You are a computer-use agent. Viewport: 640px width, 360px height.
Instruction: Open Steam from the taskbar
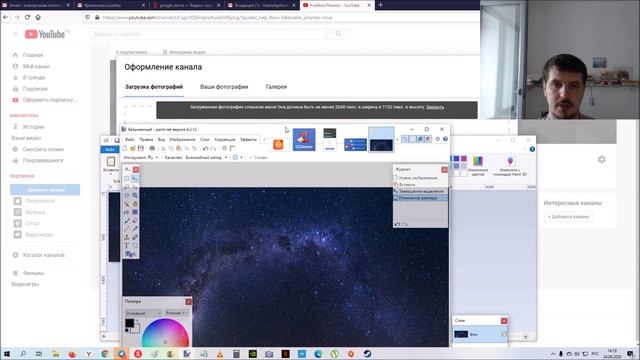(x=367, y=354)
